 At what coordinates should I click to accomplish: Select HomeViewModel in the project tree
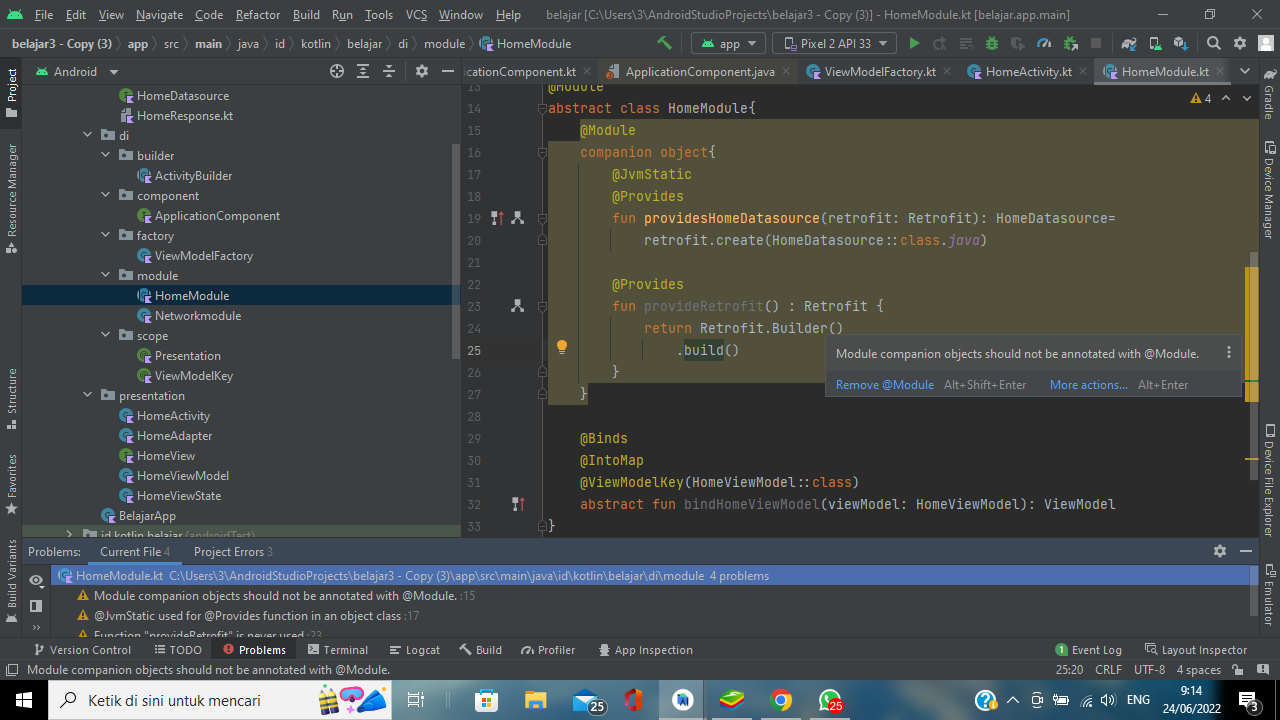[x=183, y=475]
